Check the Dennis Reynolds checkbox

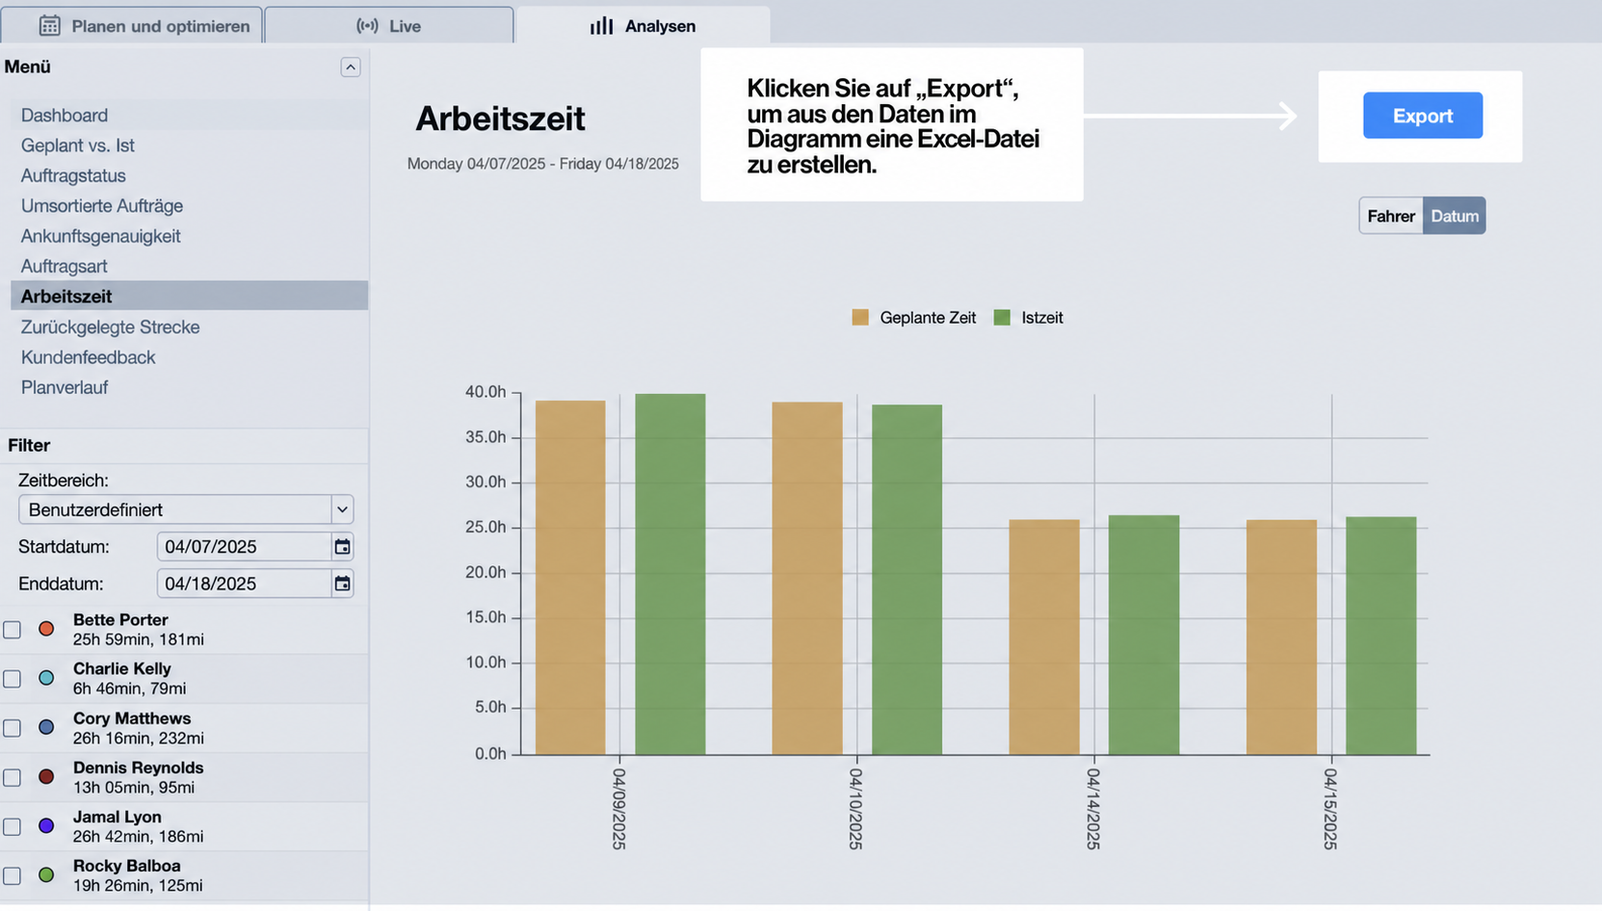[12, 777]
